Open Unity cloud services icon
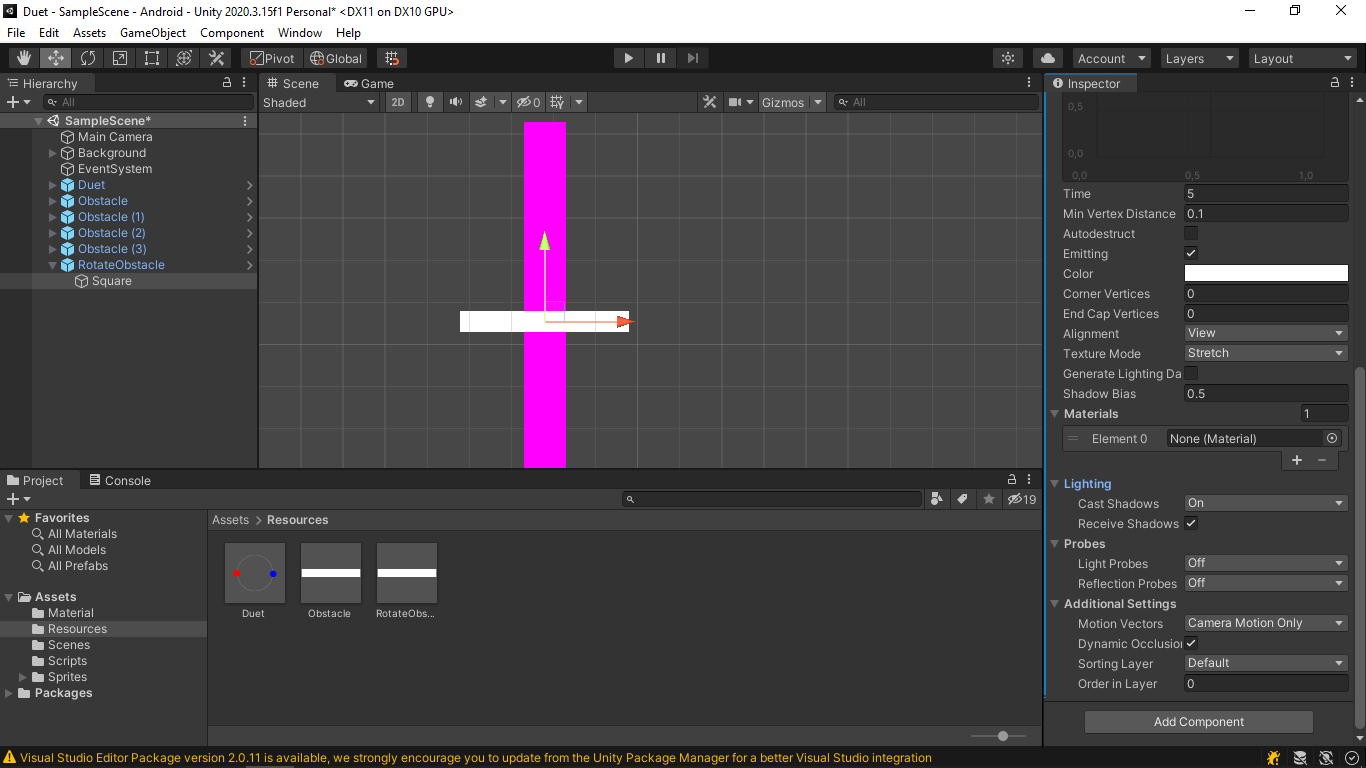The height and width of the screenshot is (768, 1366). (1048, 58)
